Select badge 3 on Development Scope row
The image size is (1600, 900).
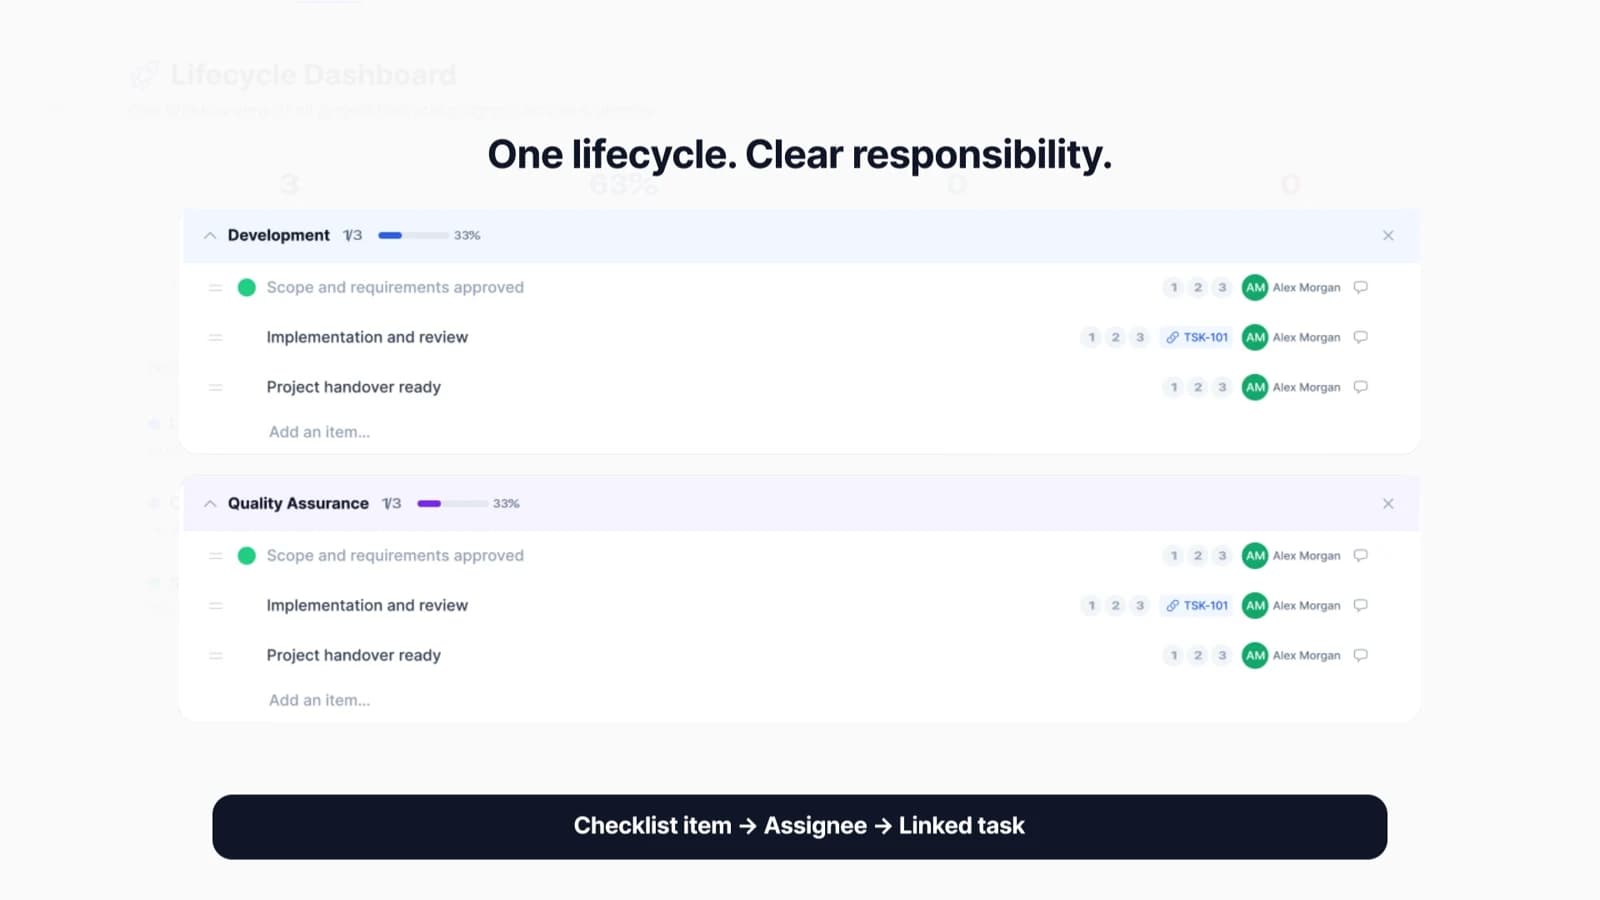(x=1222, y=288)
